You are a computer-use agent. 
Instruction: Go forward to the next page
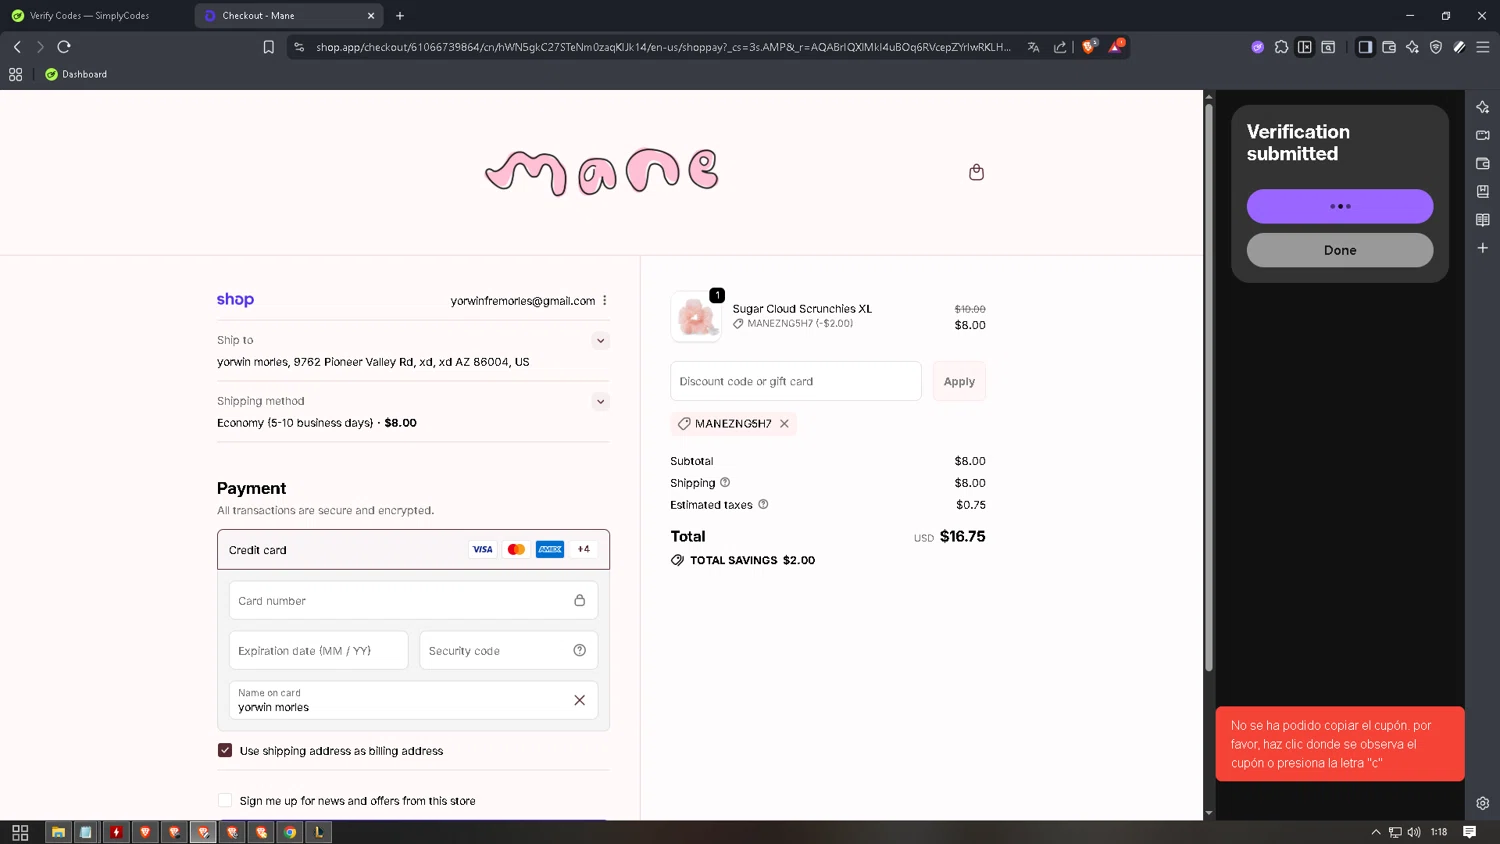click(40, 47)
